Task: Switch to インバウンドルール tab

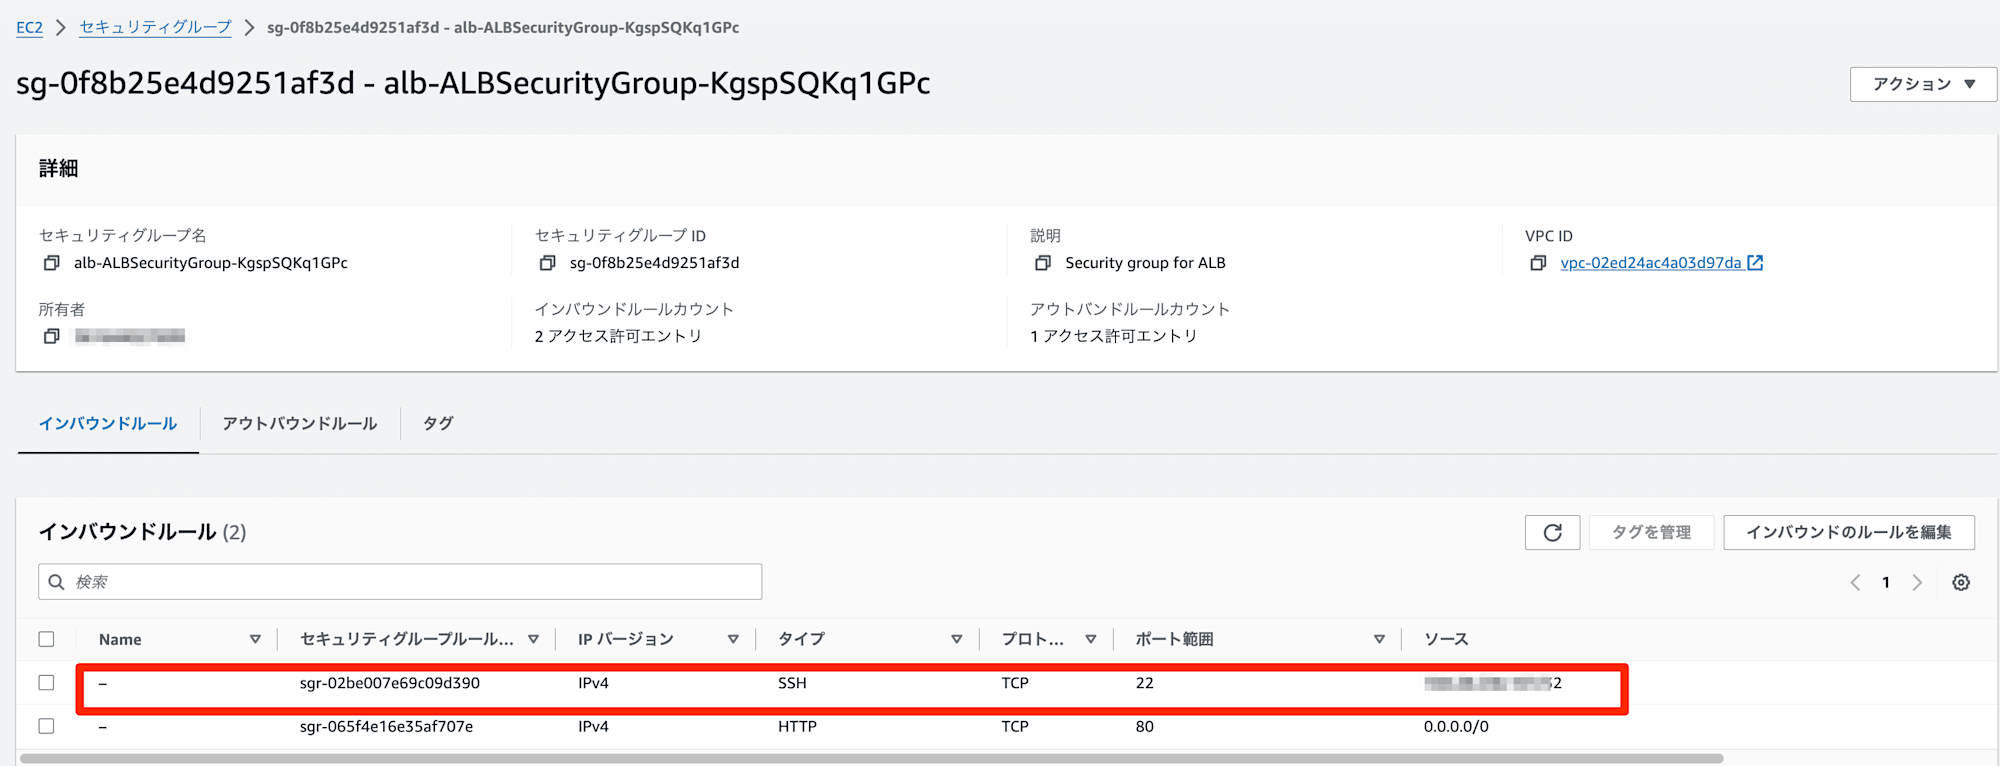Action: (x=108, y=424)
